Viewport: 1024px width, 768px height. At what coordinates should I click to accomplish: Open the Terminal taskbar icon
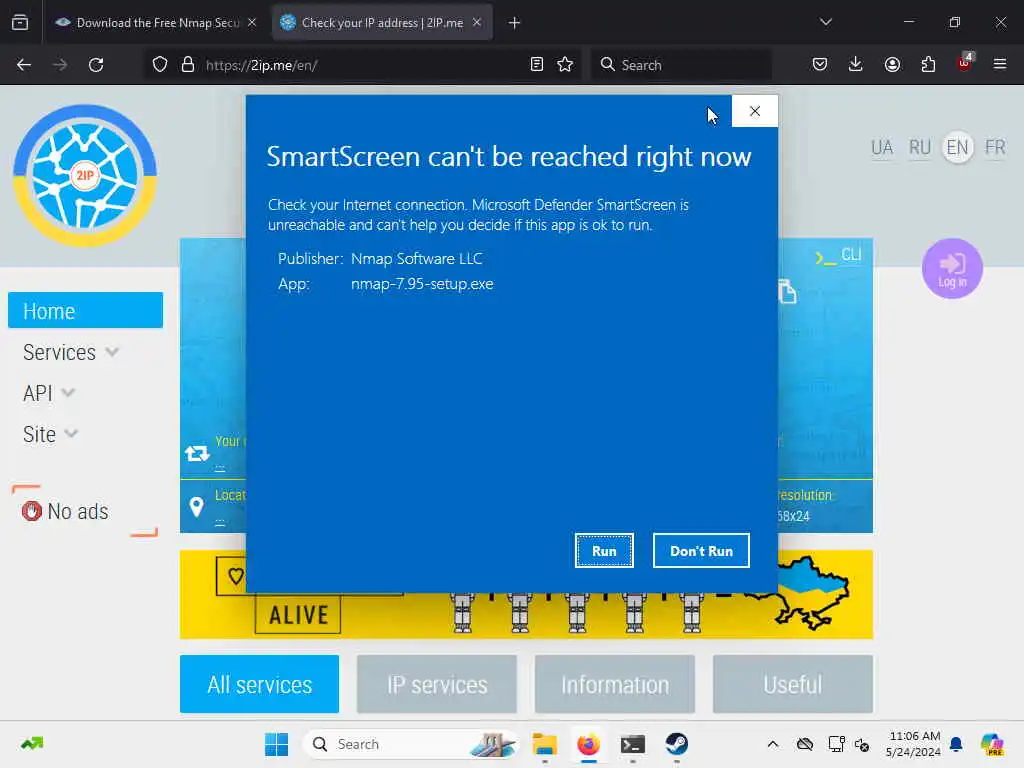pyautogui.click(x=633, y=744)
